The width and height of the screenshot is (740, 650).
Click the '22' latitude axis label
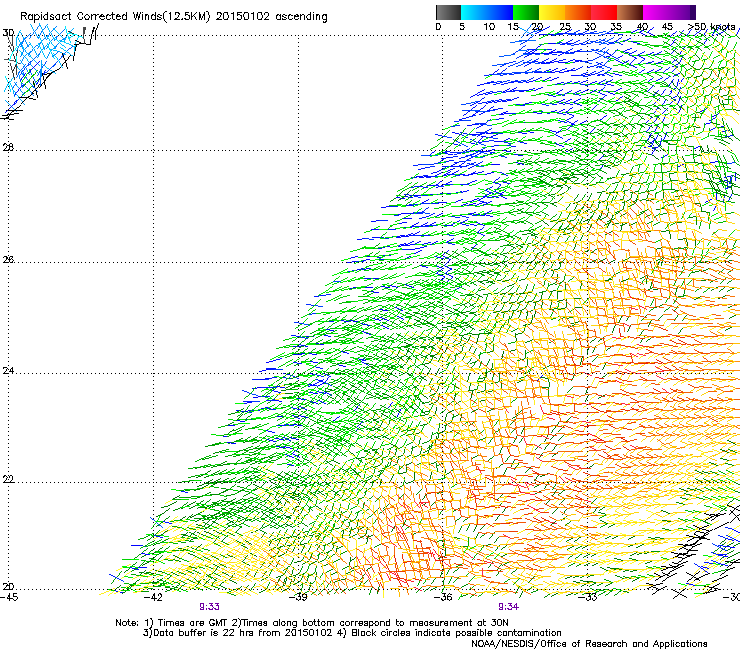[x=8, y=480]
